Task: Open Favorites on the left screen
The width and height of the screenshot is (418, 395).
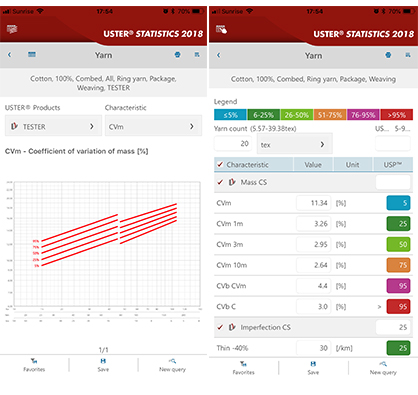Action: (x=34, y=365)
